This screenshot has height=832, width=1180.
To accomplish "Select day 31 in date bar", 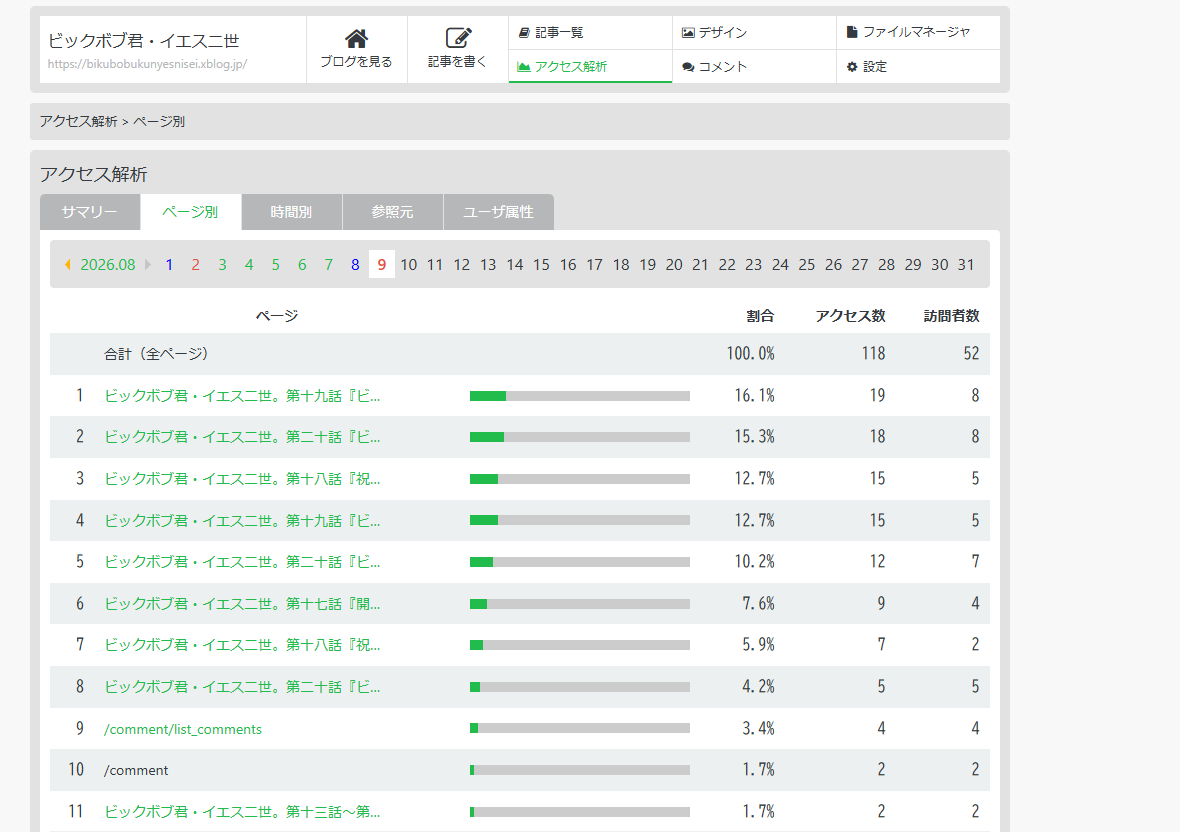I will coord(966,265).
